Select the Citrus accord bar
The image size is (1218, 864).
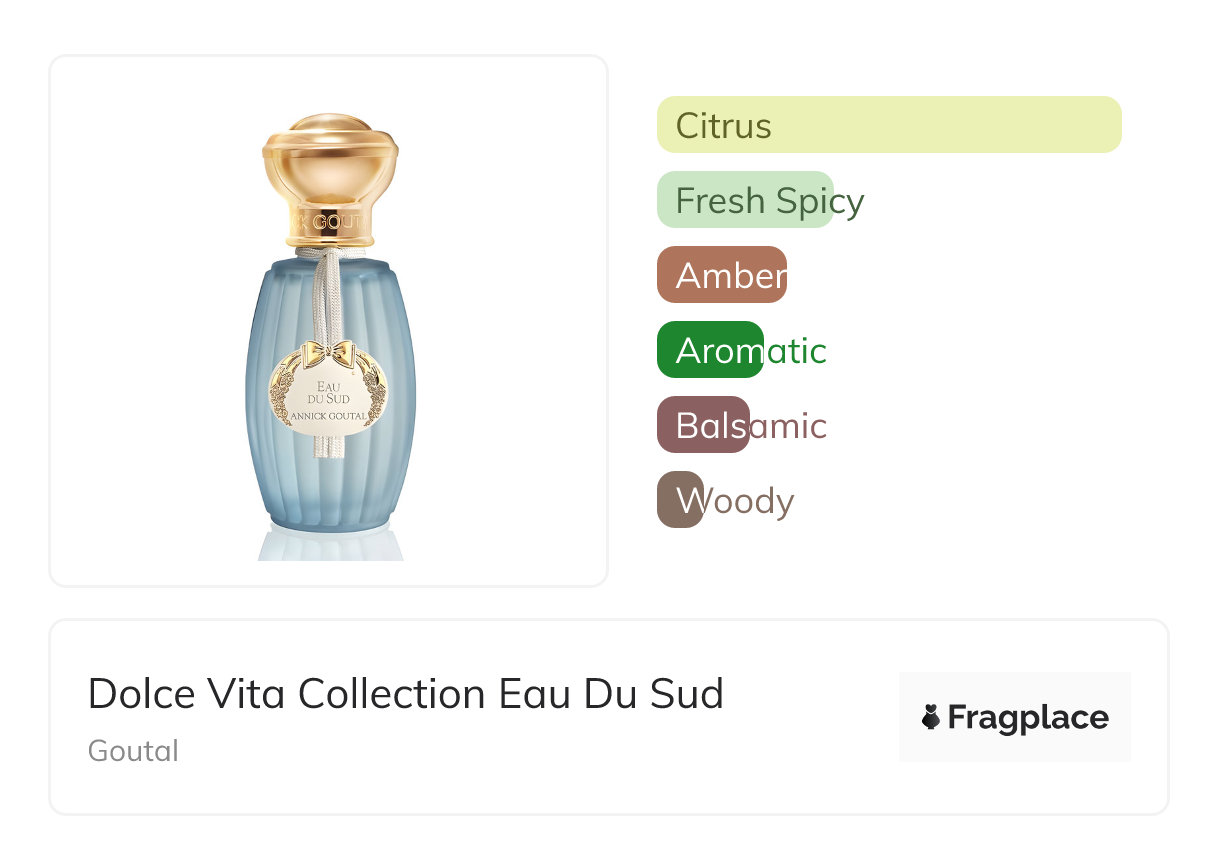point(888,125)
